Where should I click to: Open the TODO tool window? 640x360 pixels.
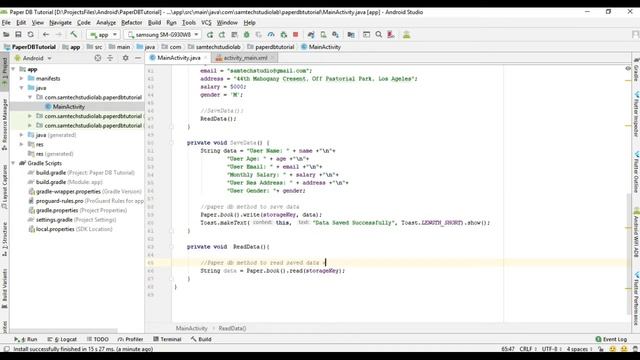pyautogui.click(x=98, y=339)
